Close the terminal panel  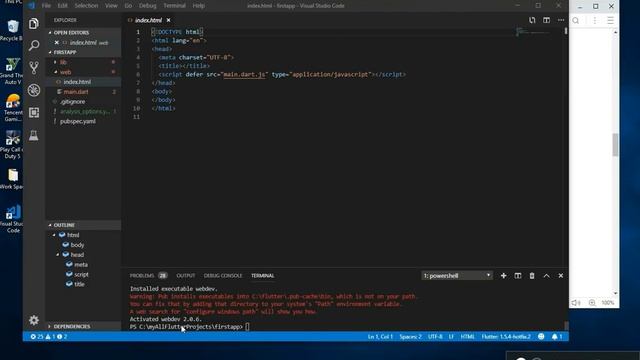560,276
